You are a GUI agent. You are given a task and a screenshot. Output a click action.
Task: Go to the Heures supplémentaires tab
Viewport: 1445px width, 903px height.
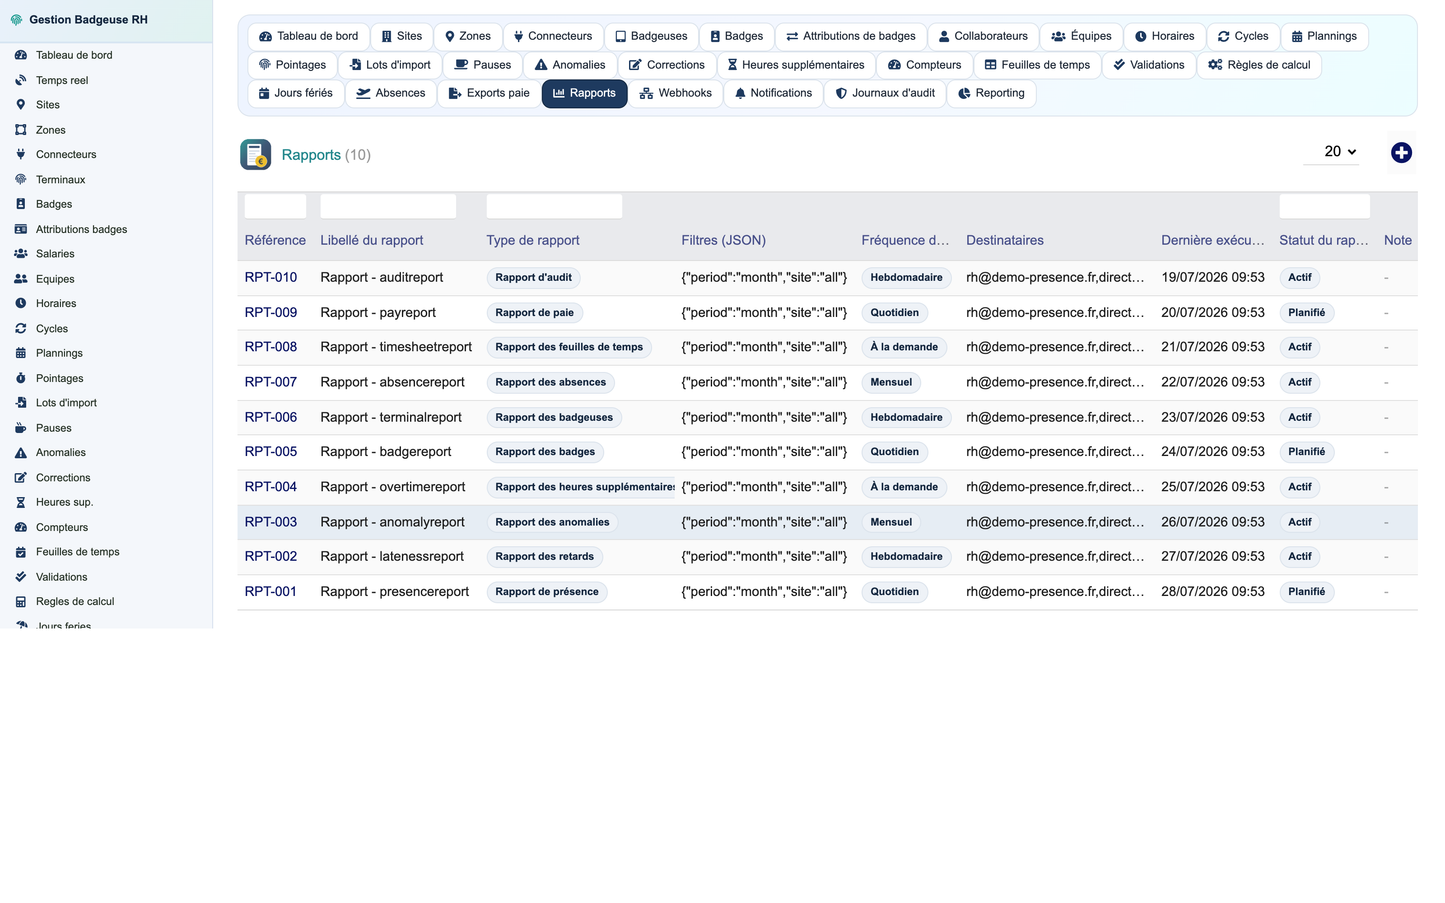pyautogui.click(x=796, y=65)
